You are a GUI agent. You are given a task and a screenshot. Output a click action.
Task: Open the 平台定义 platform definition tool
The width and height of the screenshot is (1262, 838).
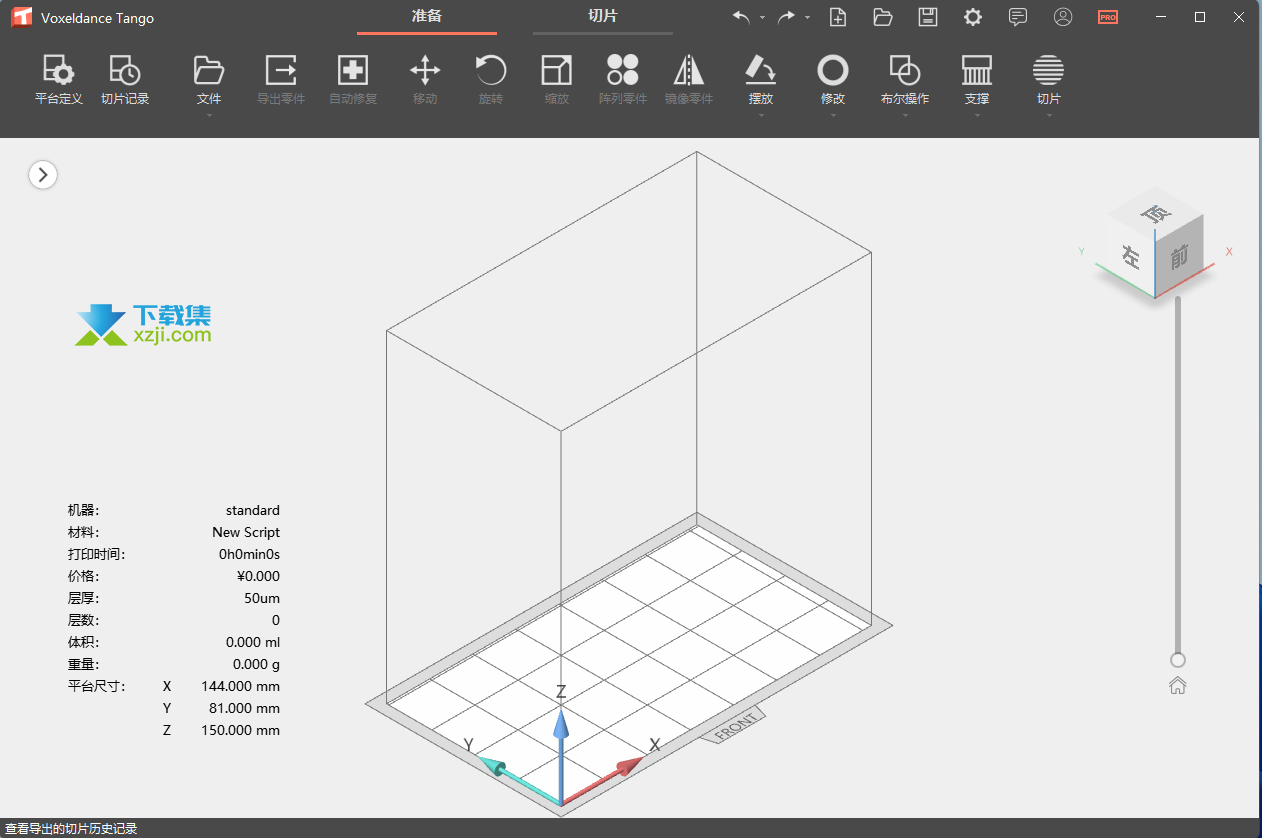pos(59,81)
